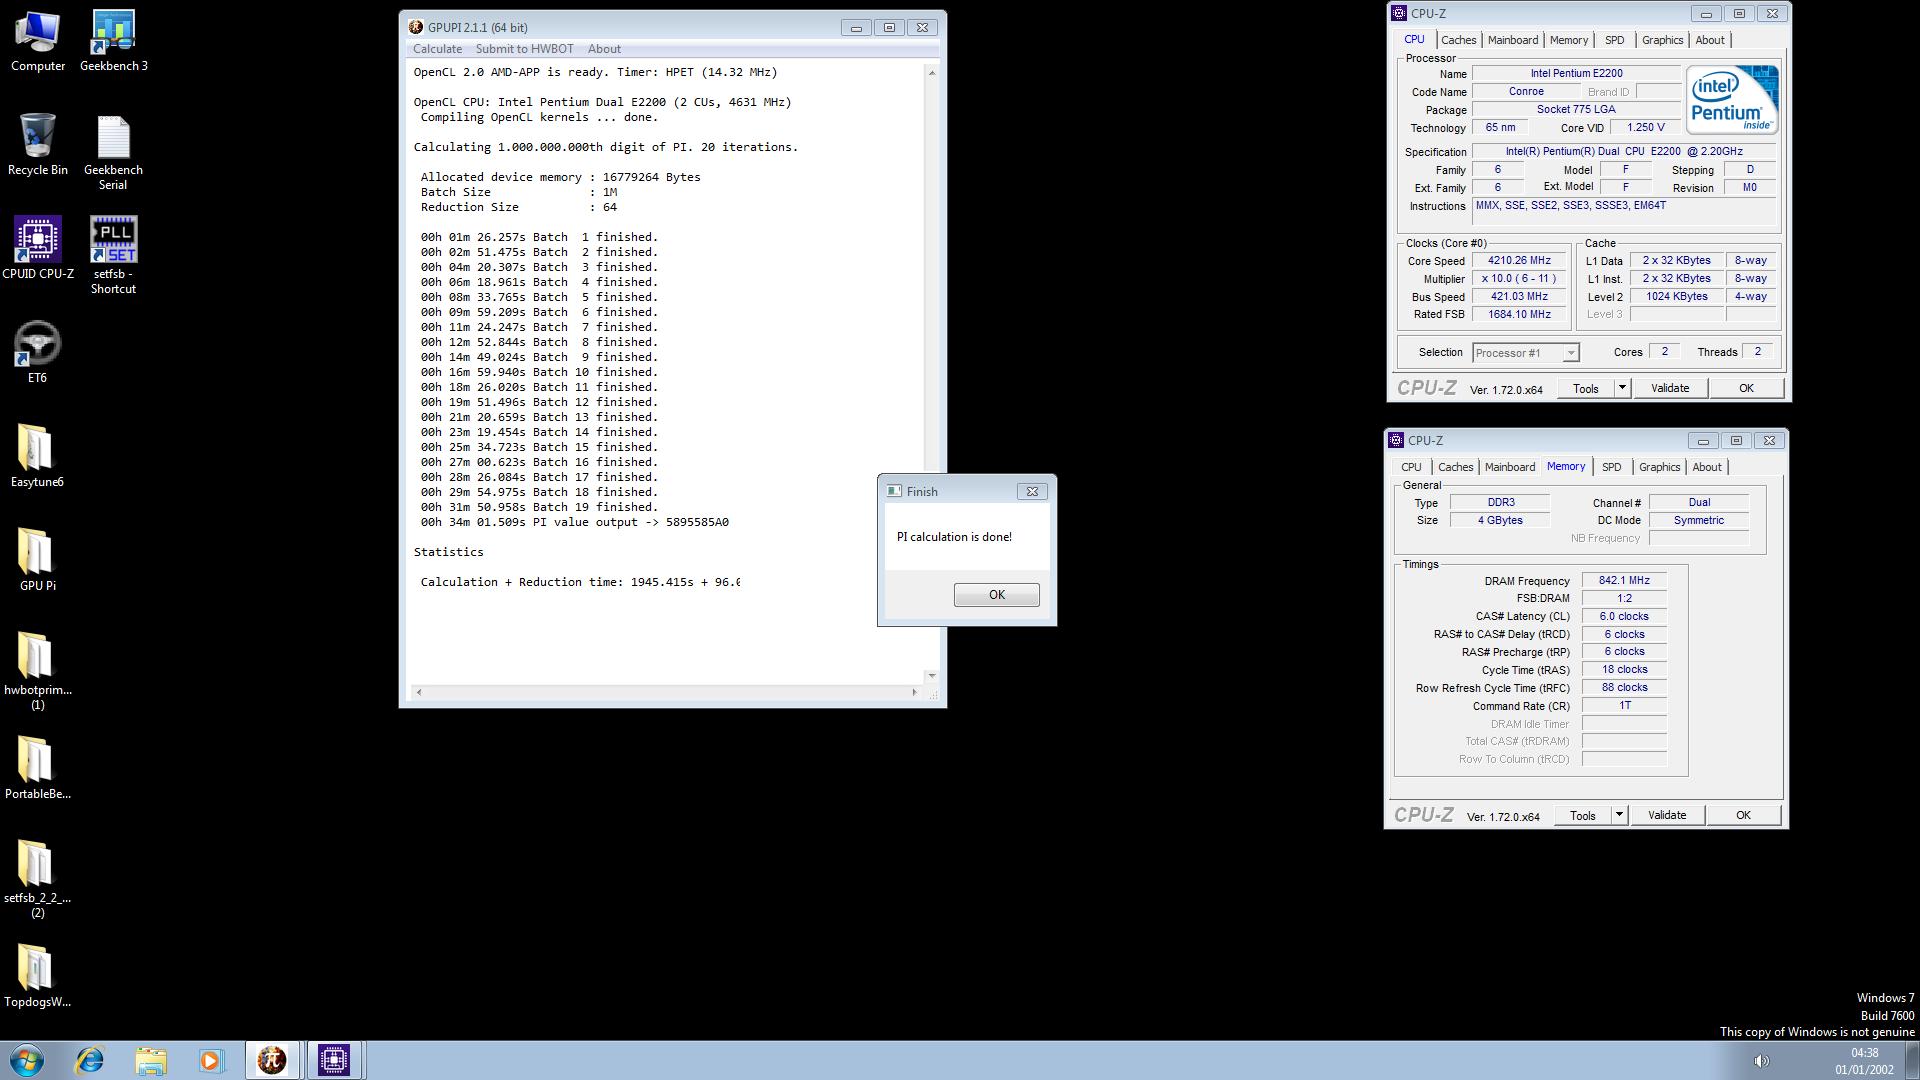Screen dimensions: 1920x1080
Task: Click upper CPU-Z title bar icon
Action: [1399, 13]
